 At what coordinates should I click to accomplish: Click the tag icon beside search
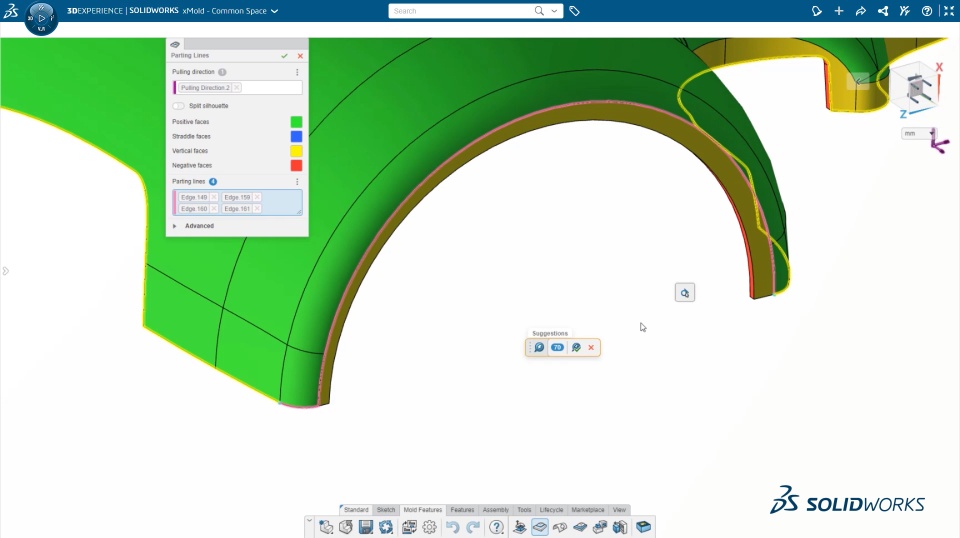click(x=574, y=11)
